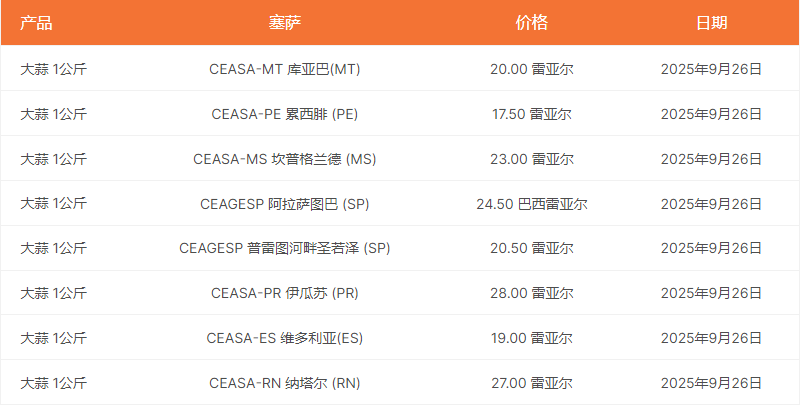Select the CEASA-ES 维多利亚(ES) market cell
803x405 pixels.
click(285, 338)
